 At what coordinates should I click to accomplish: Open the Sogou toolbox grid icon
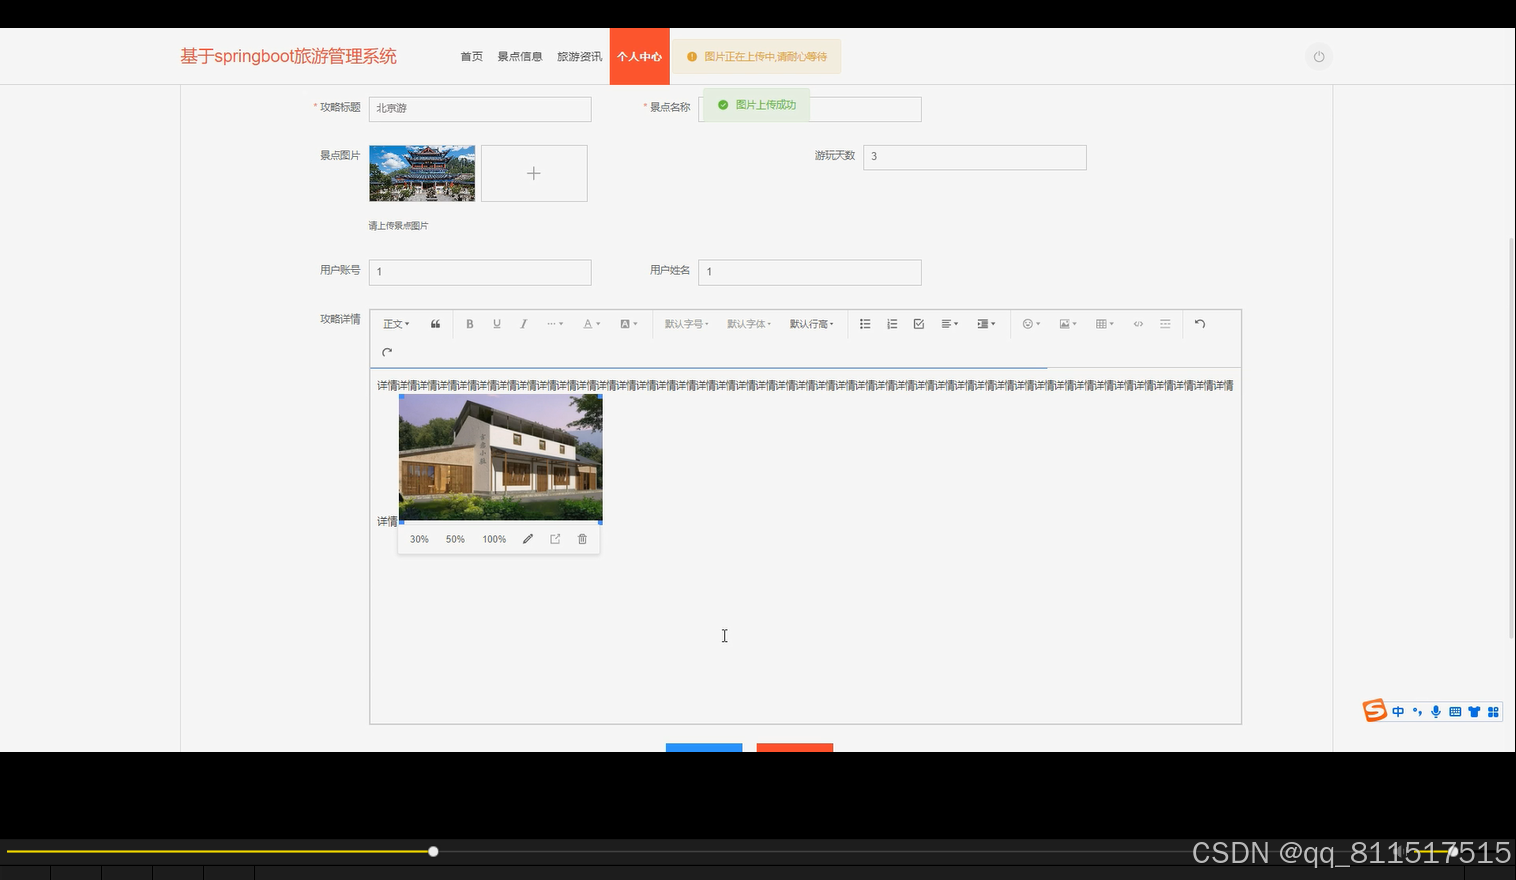pyautogui.click(x=1493, y=712)
